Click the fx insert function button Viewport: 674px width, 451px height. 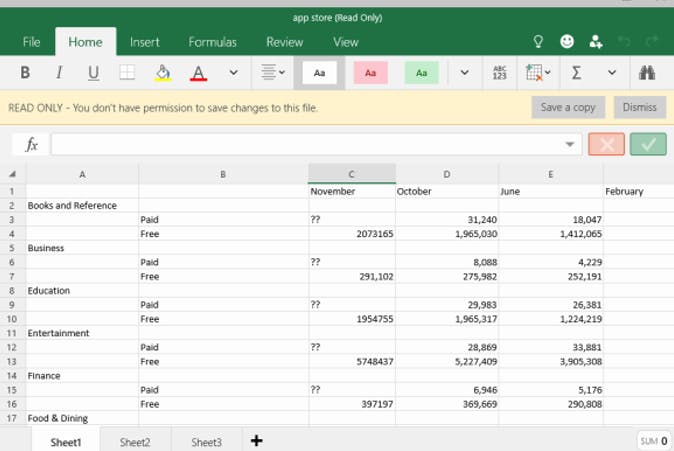[x=31, y=144]
